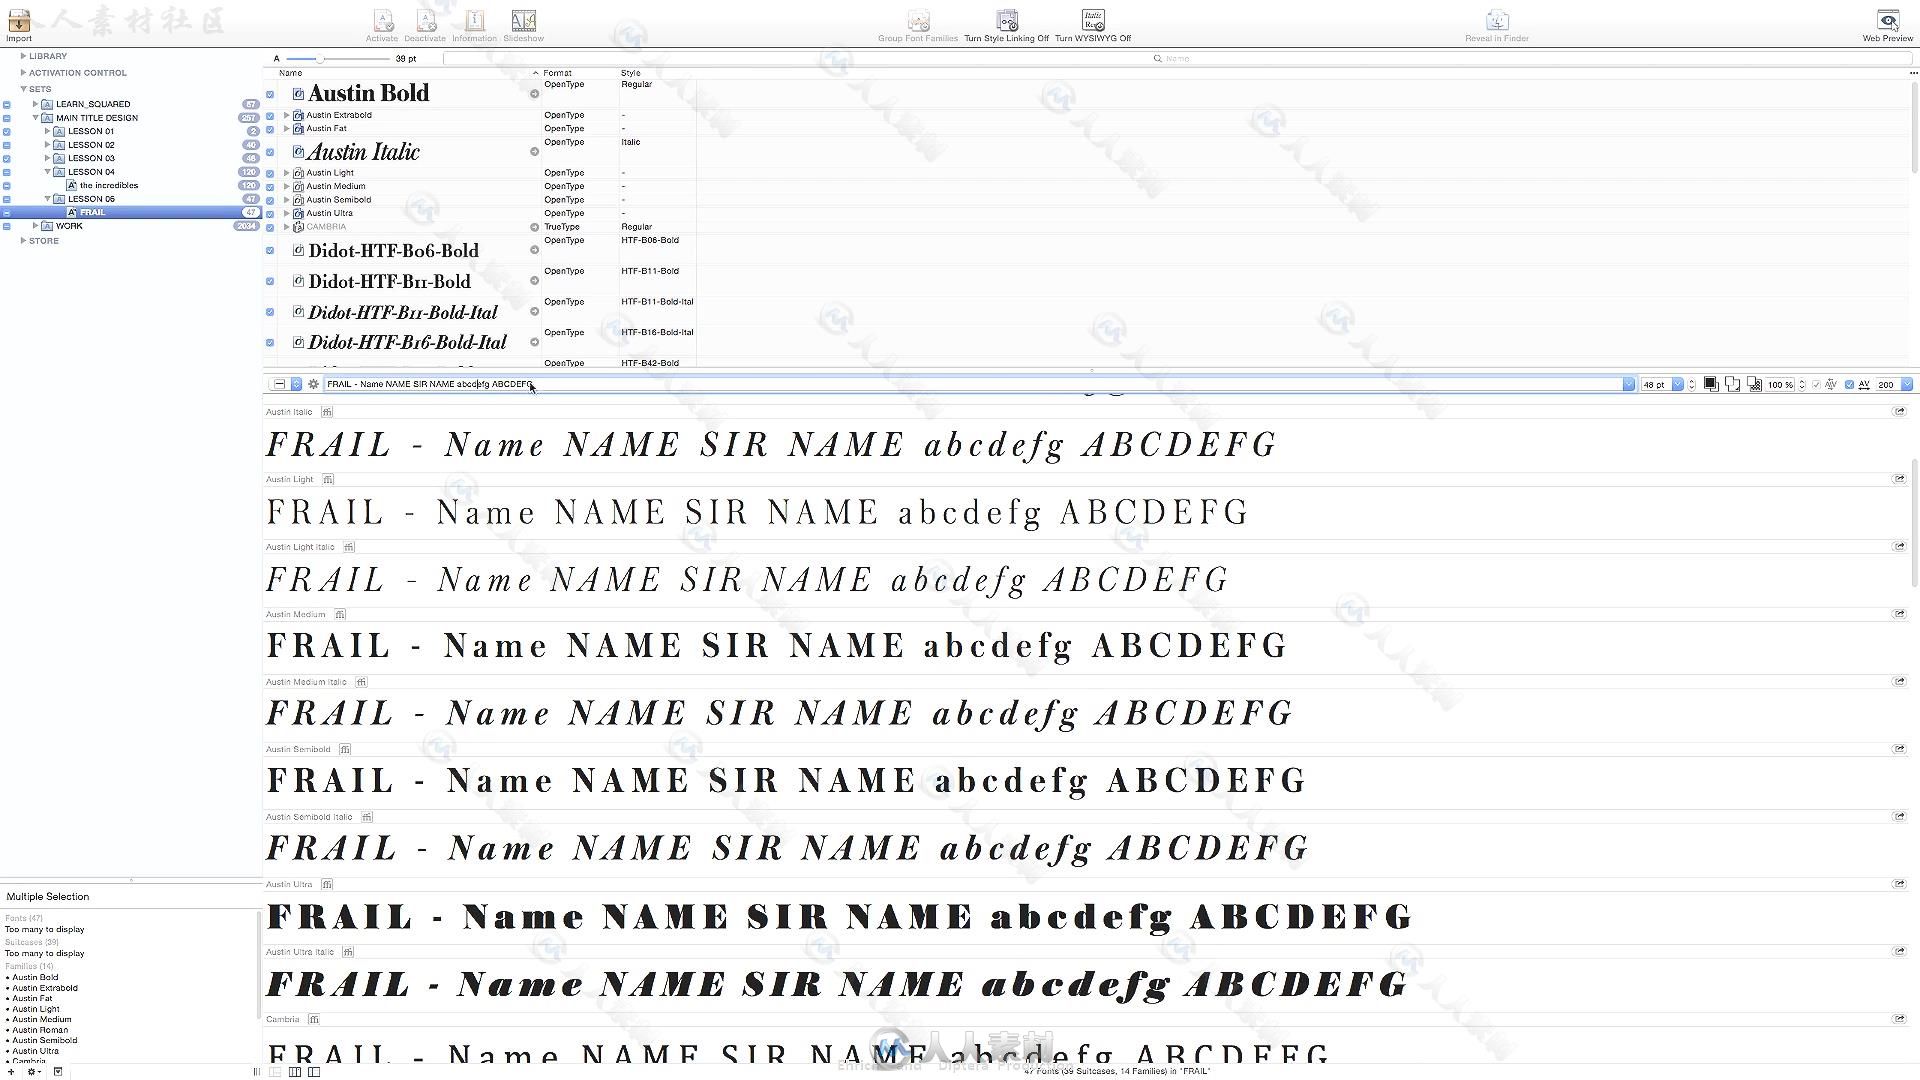Select 'the incredibles' set
Image resolution: width=1920 pixels, height=1080 pixels.
[x=109, y=185]
